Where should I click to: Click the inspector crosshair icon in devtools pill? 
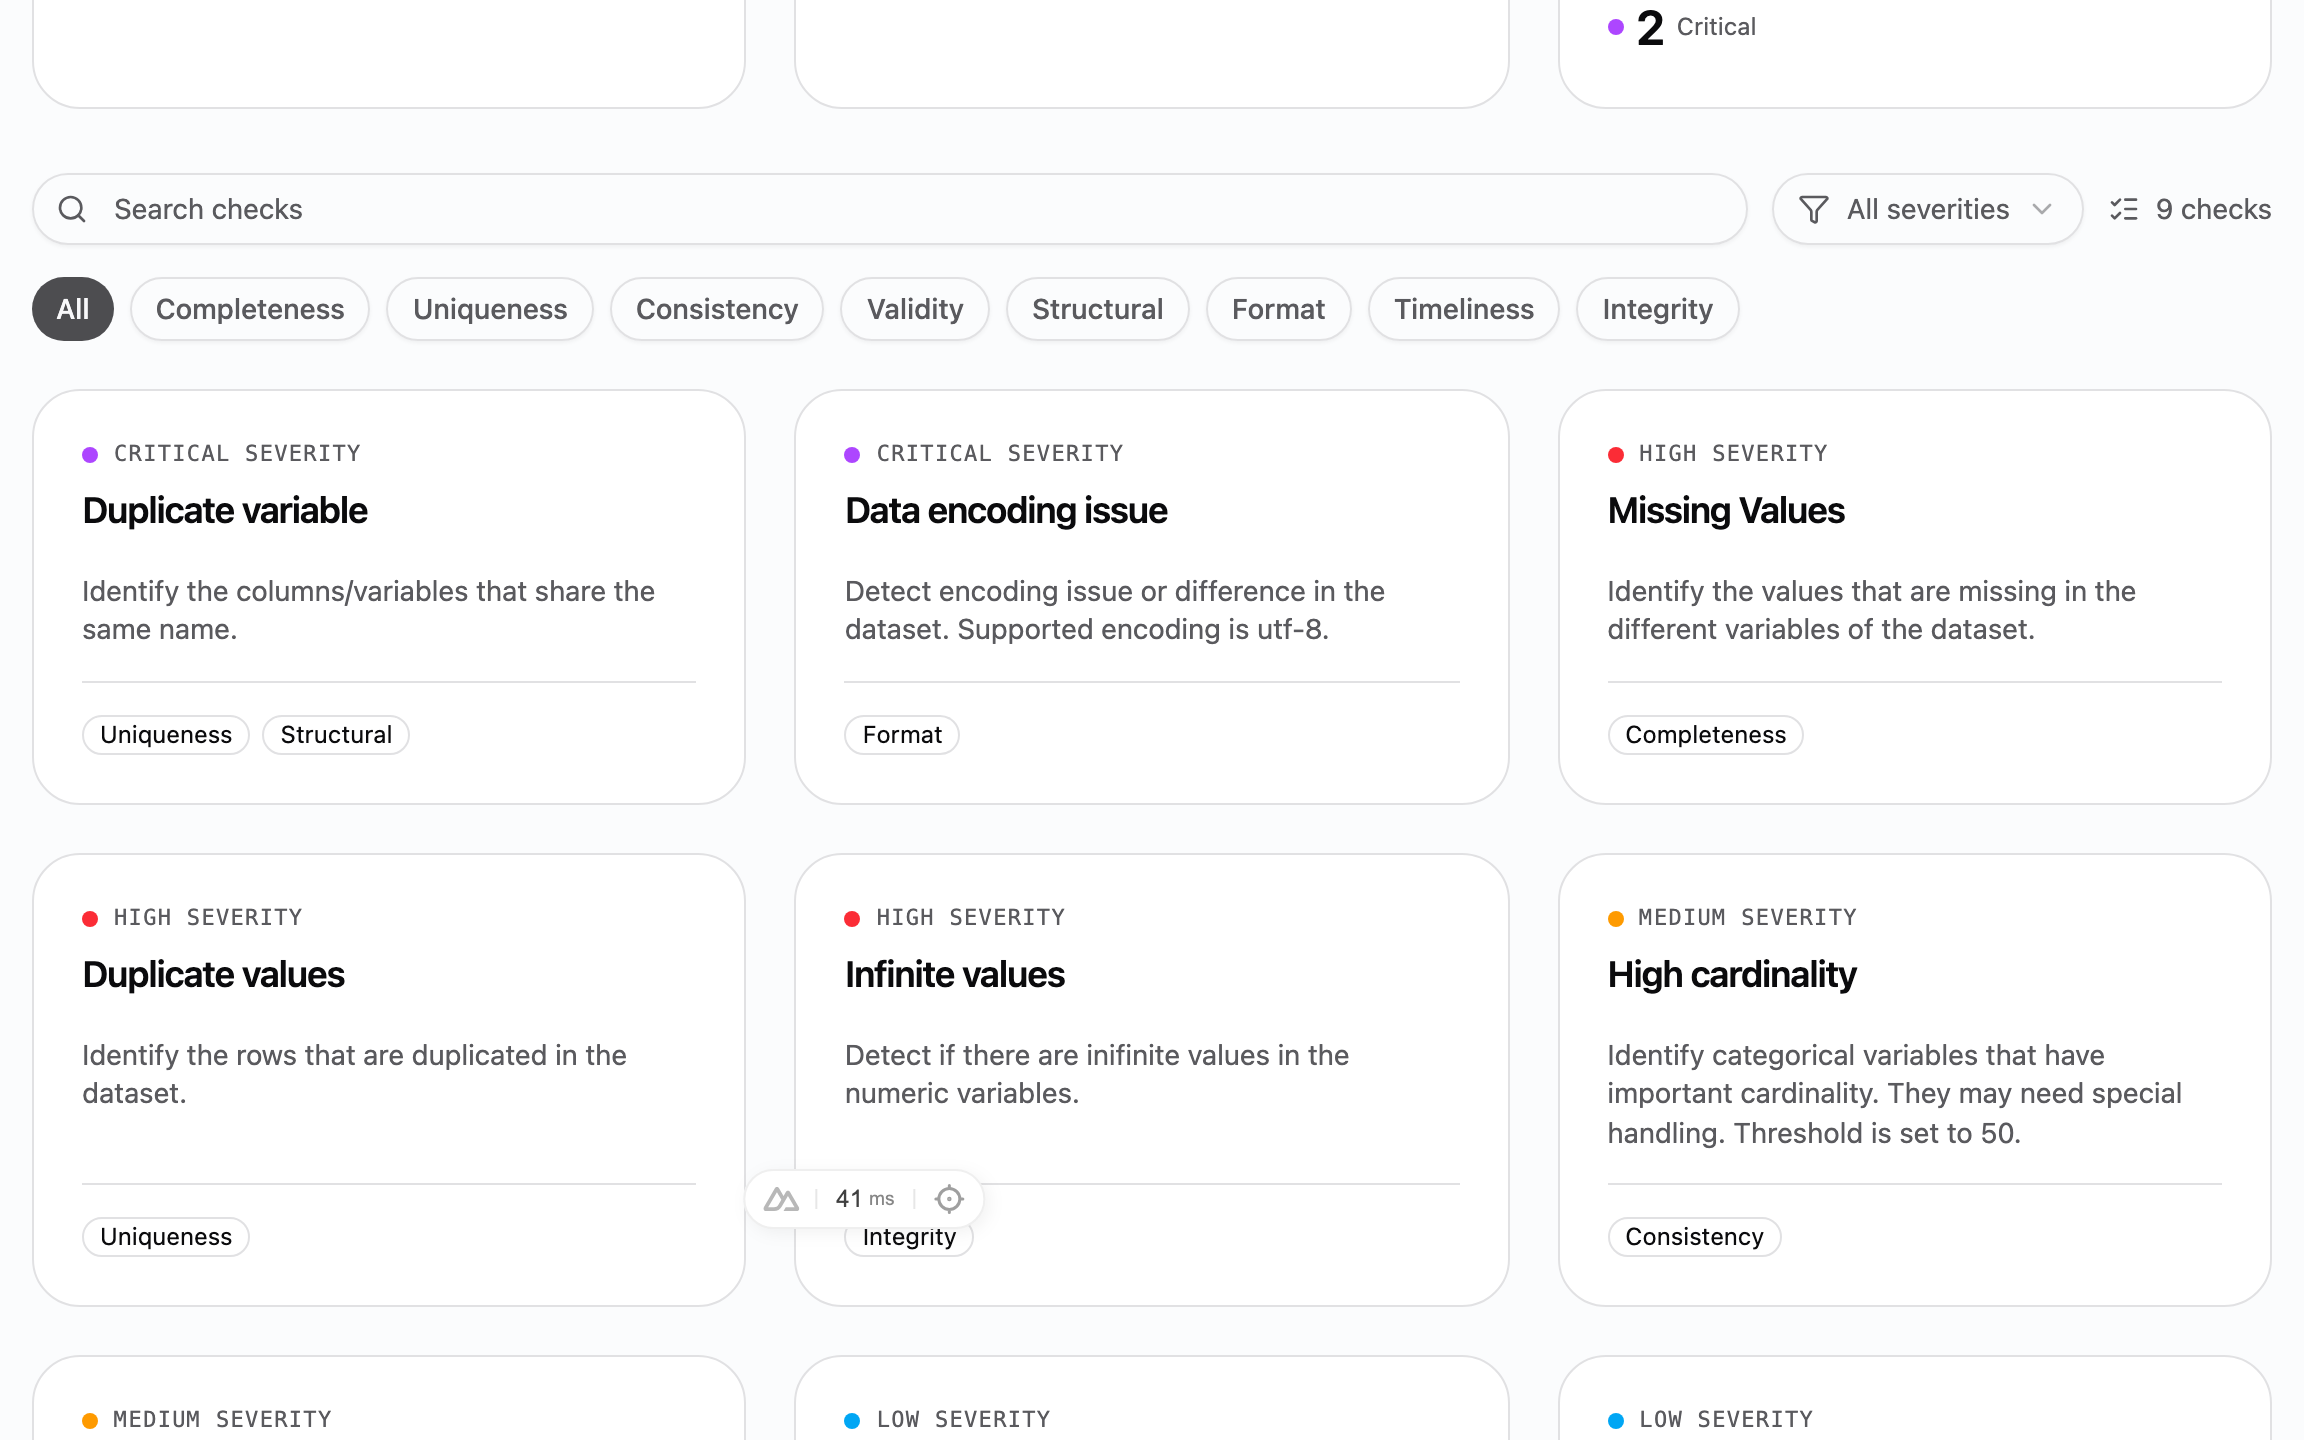(x=948, y=1198)
